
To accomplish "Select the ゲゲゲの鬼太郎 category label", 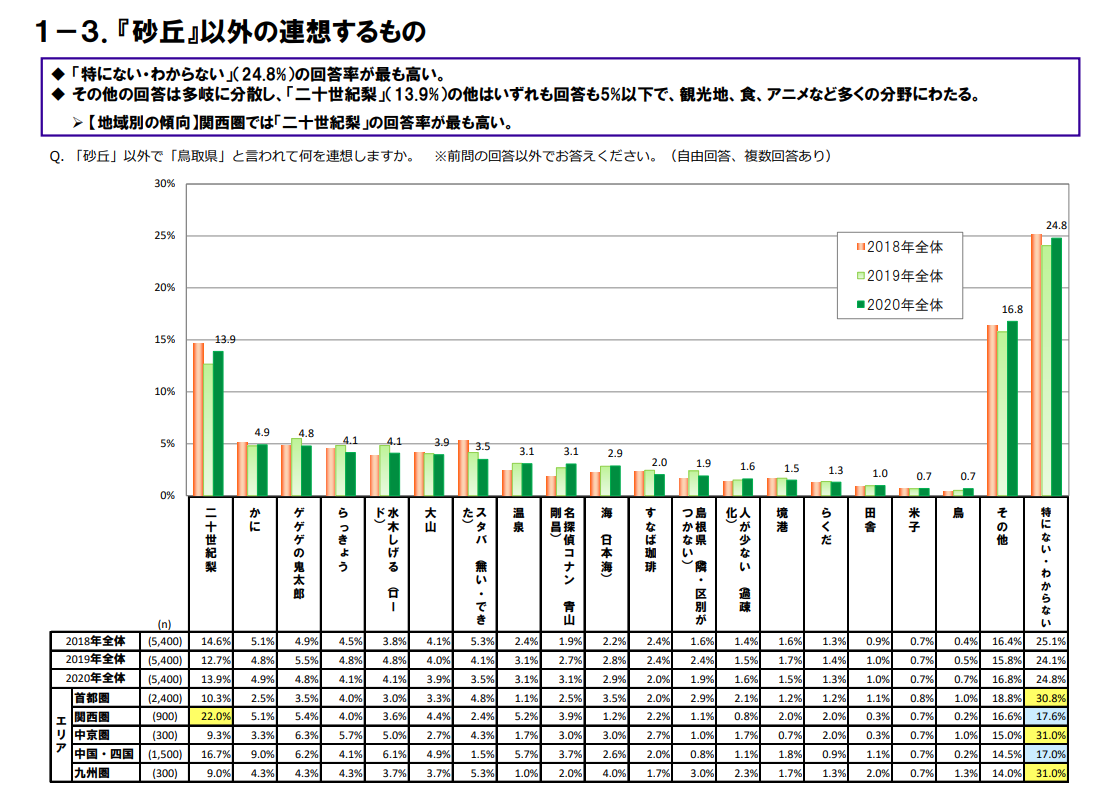I will (x=298, y=555).
